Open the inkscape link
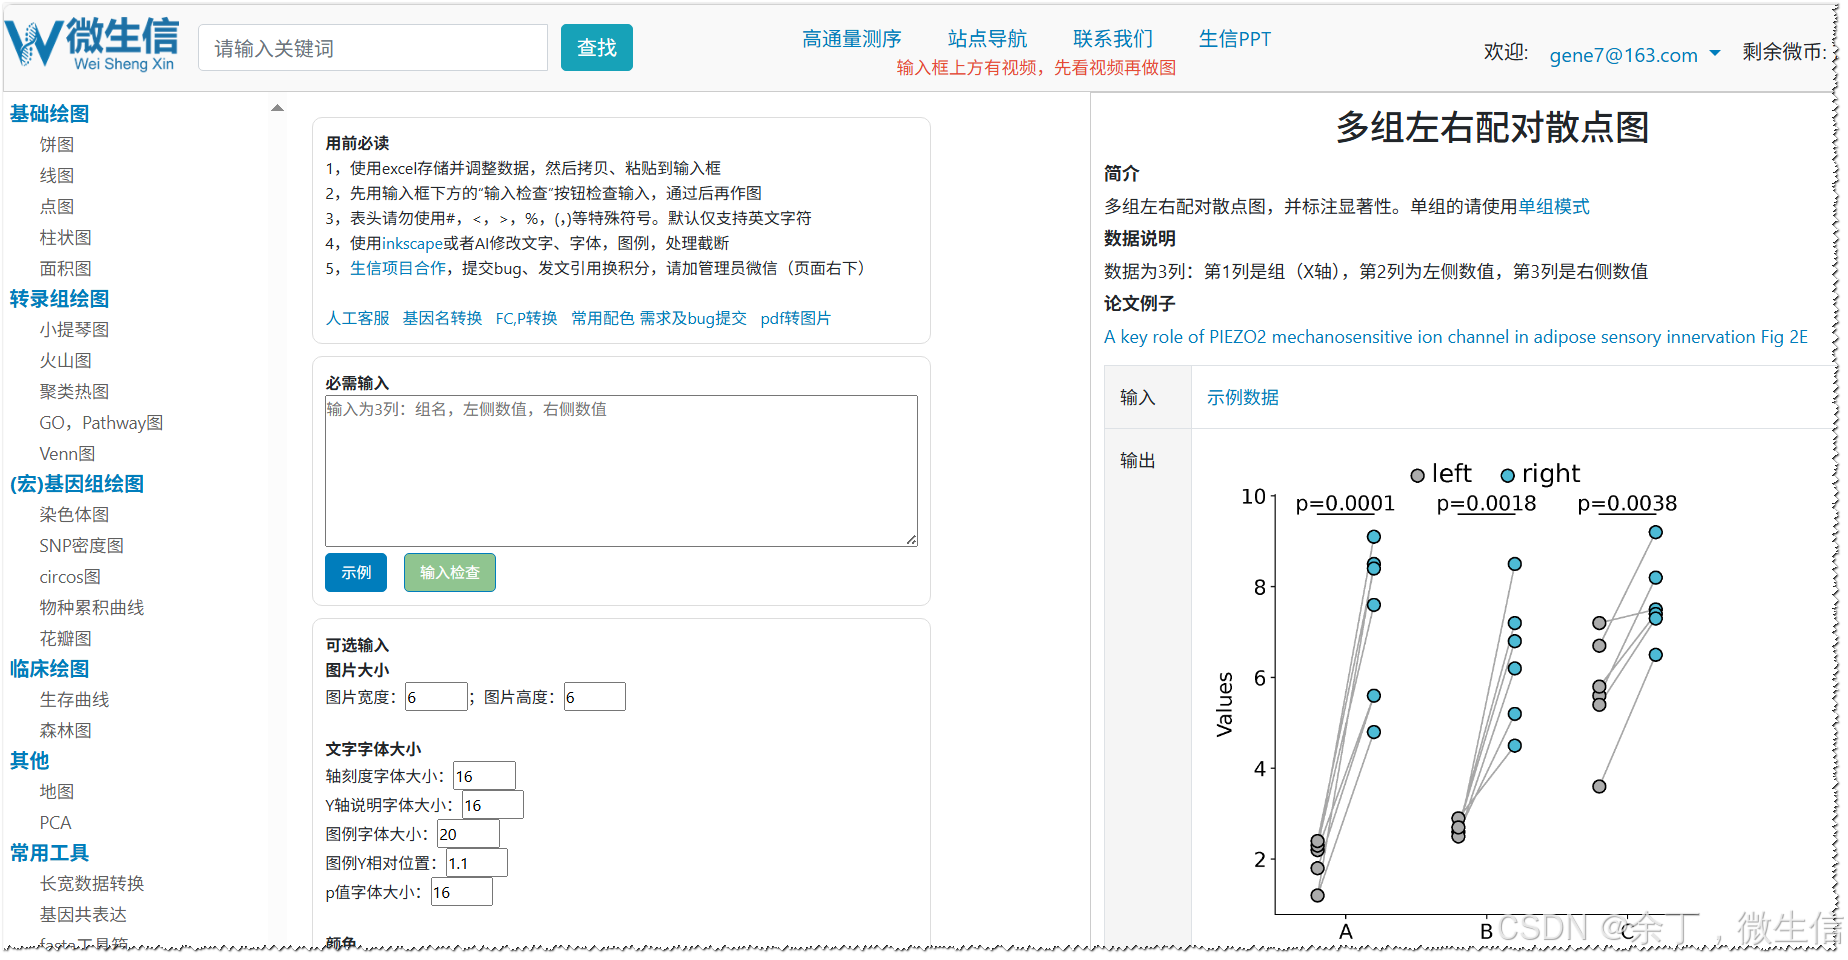The height and width of the screenshot is (960, 1848). (412, 243)
